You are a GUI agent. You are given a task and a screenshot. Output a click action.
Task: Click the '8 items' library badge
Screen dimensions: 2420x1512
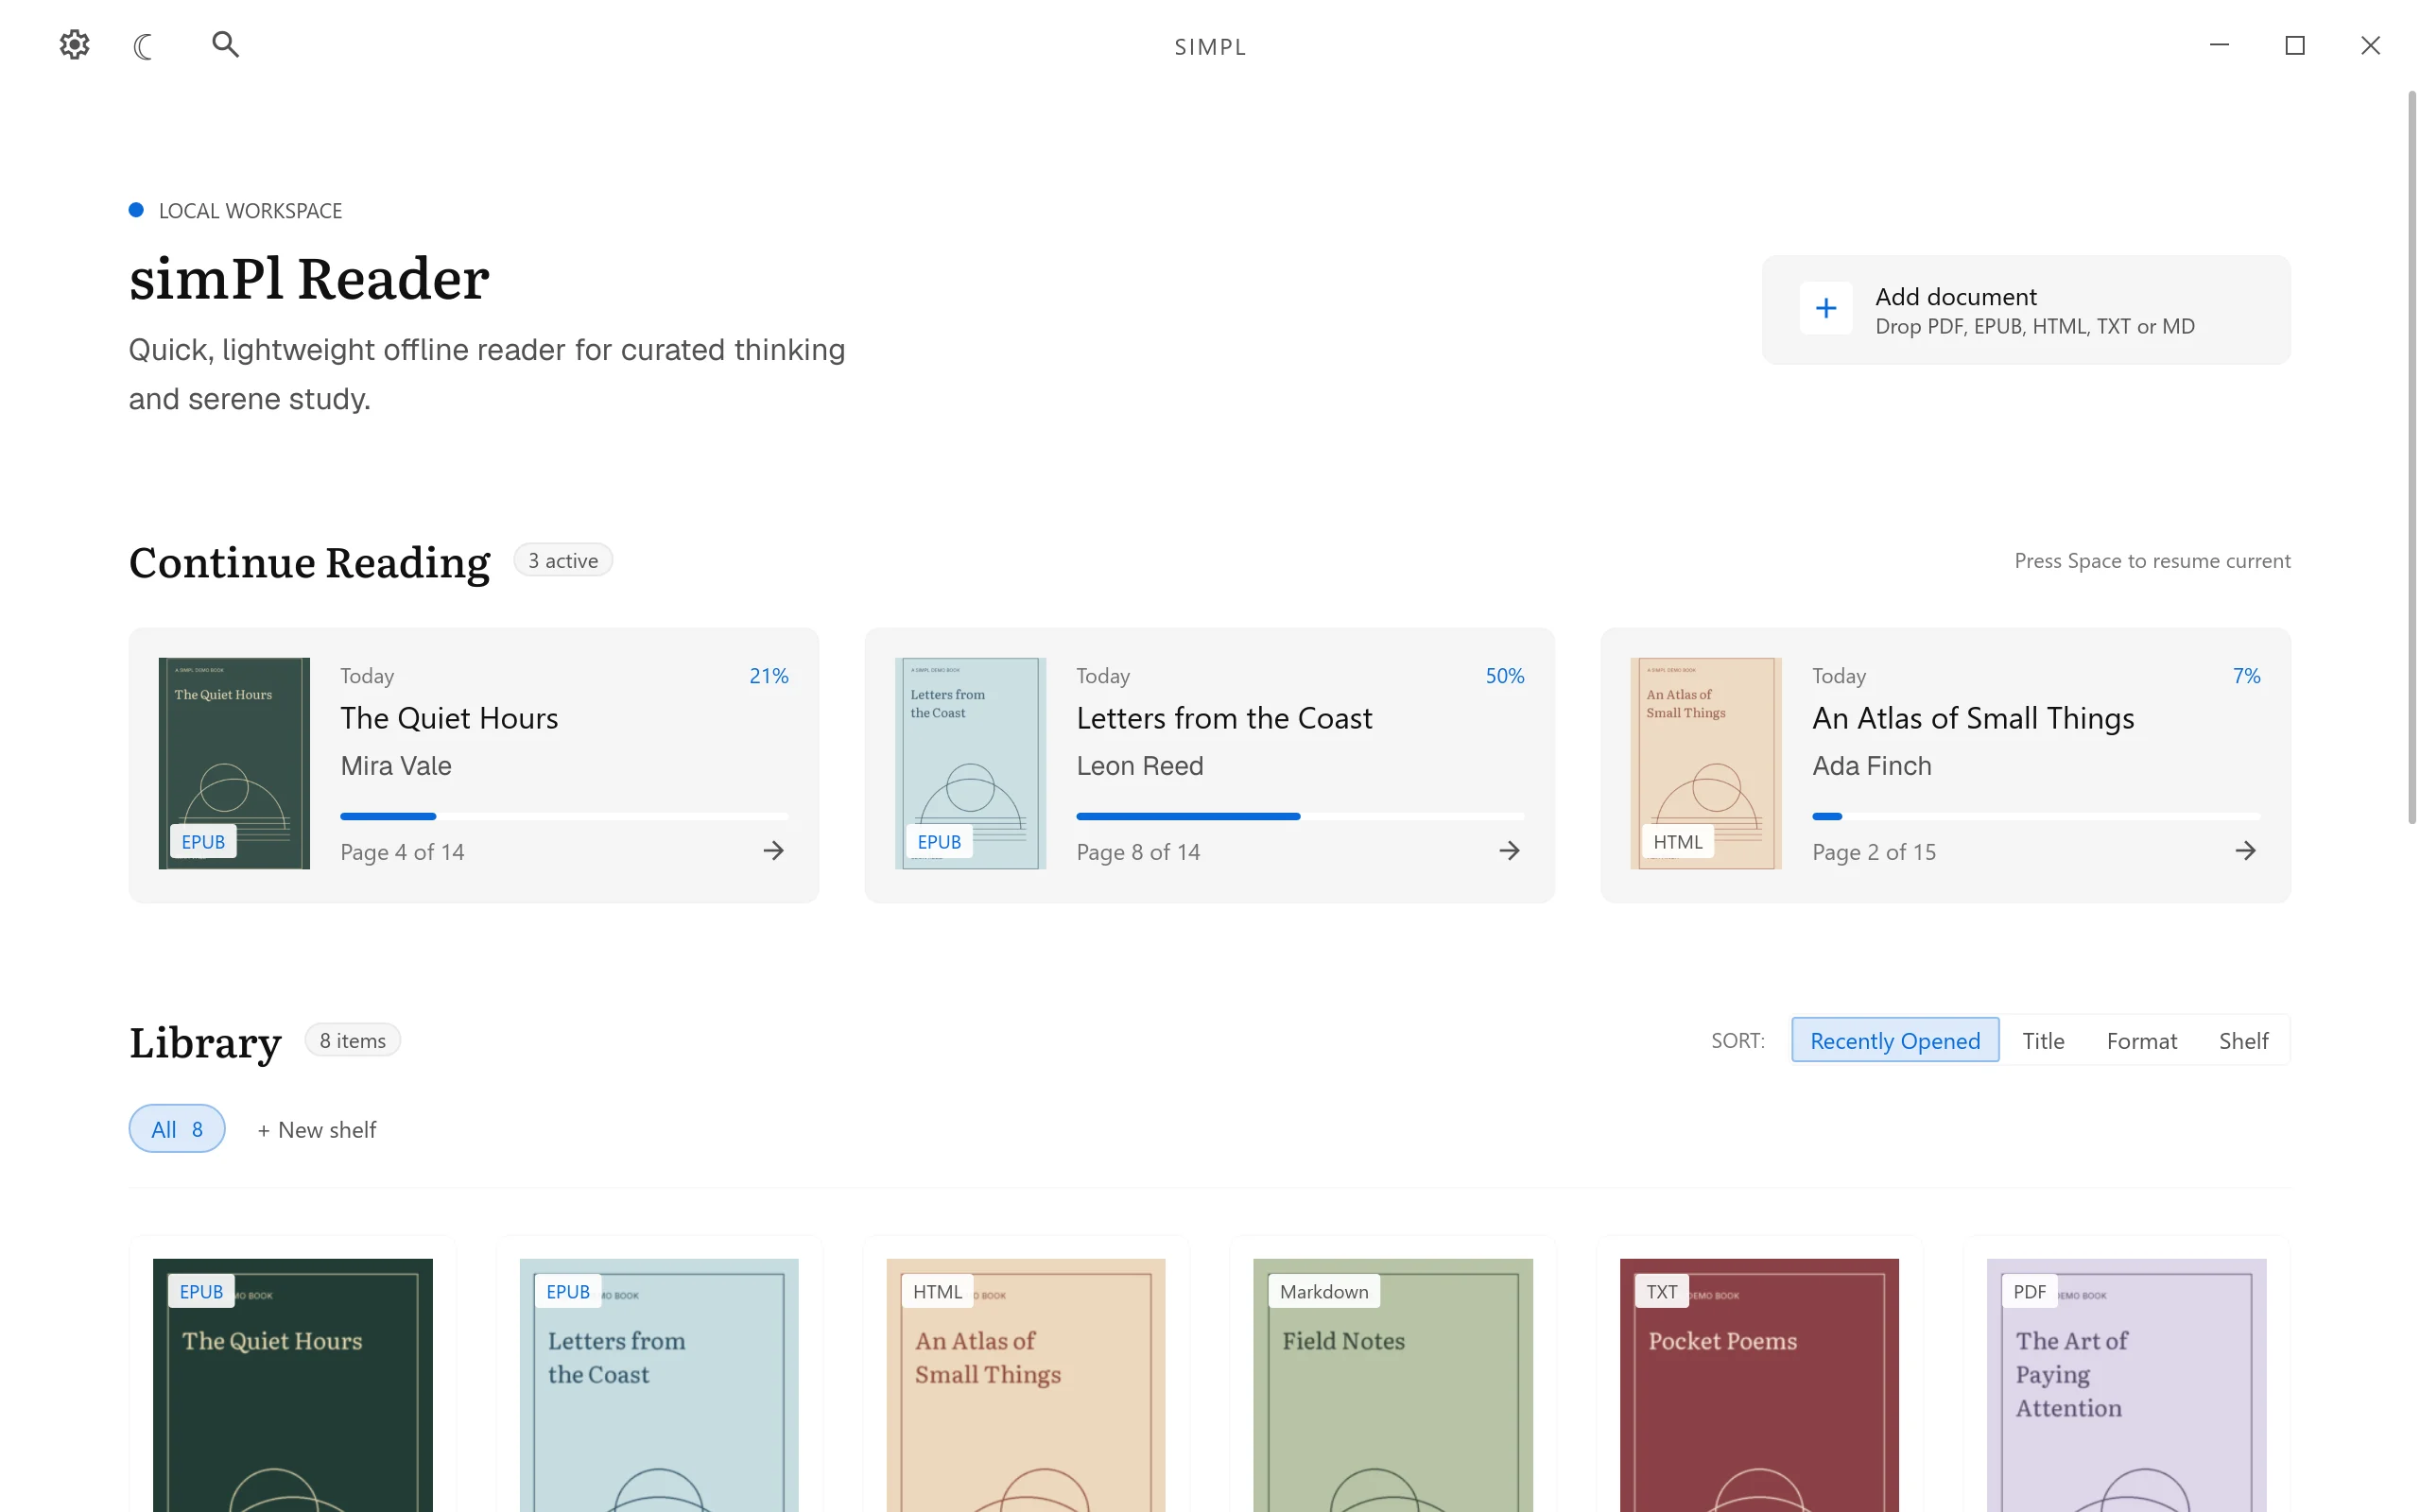click(x=352, y=1041)
